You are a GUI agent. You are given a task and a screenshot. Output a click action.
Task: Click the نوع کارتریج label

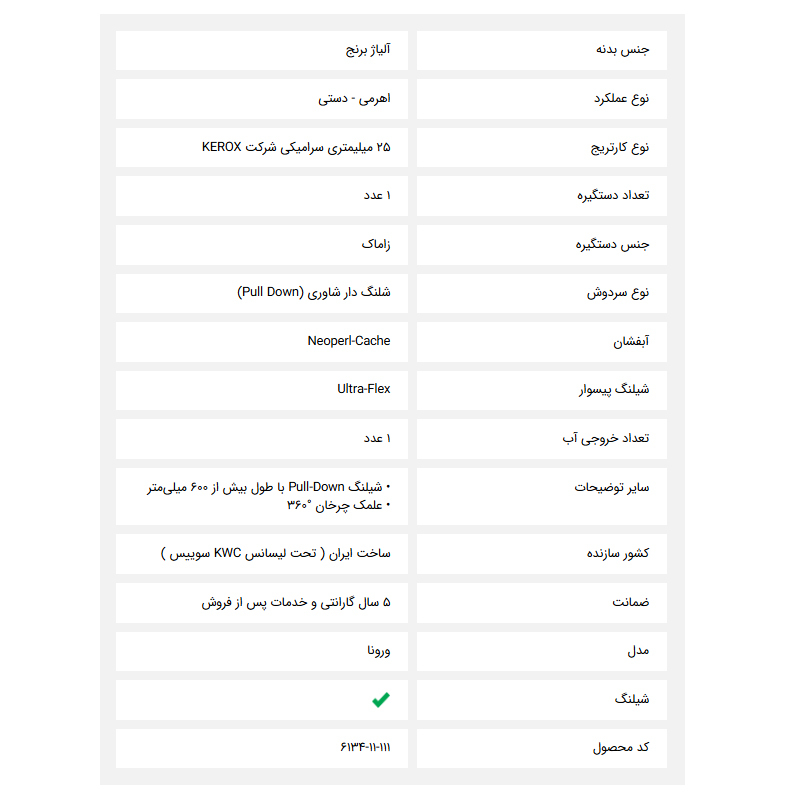point(620,147)
